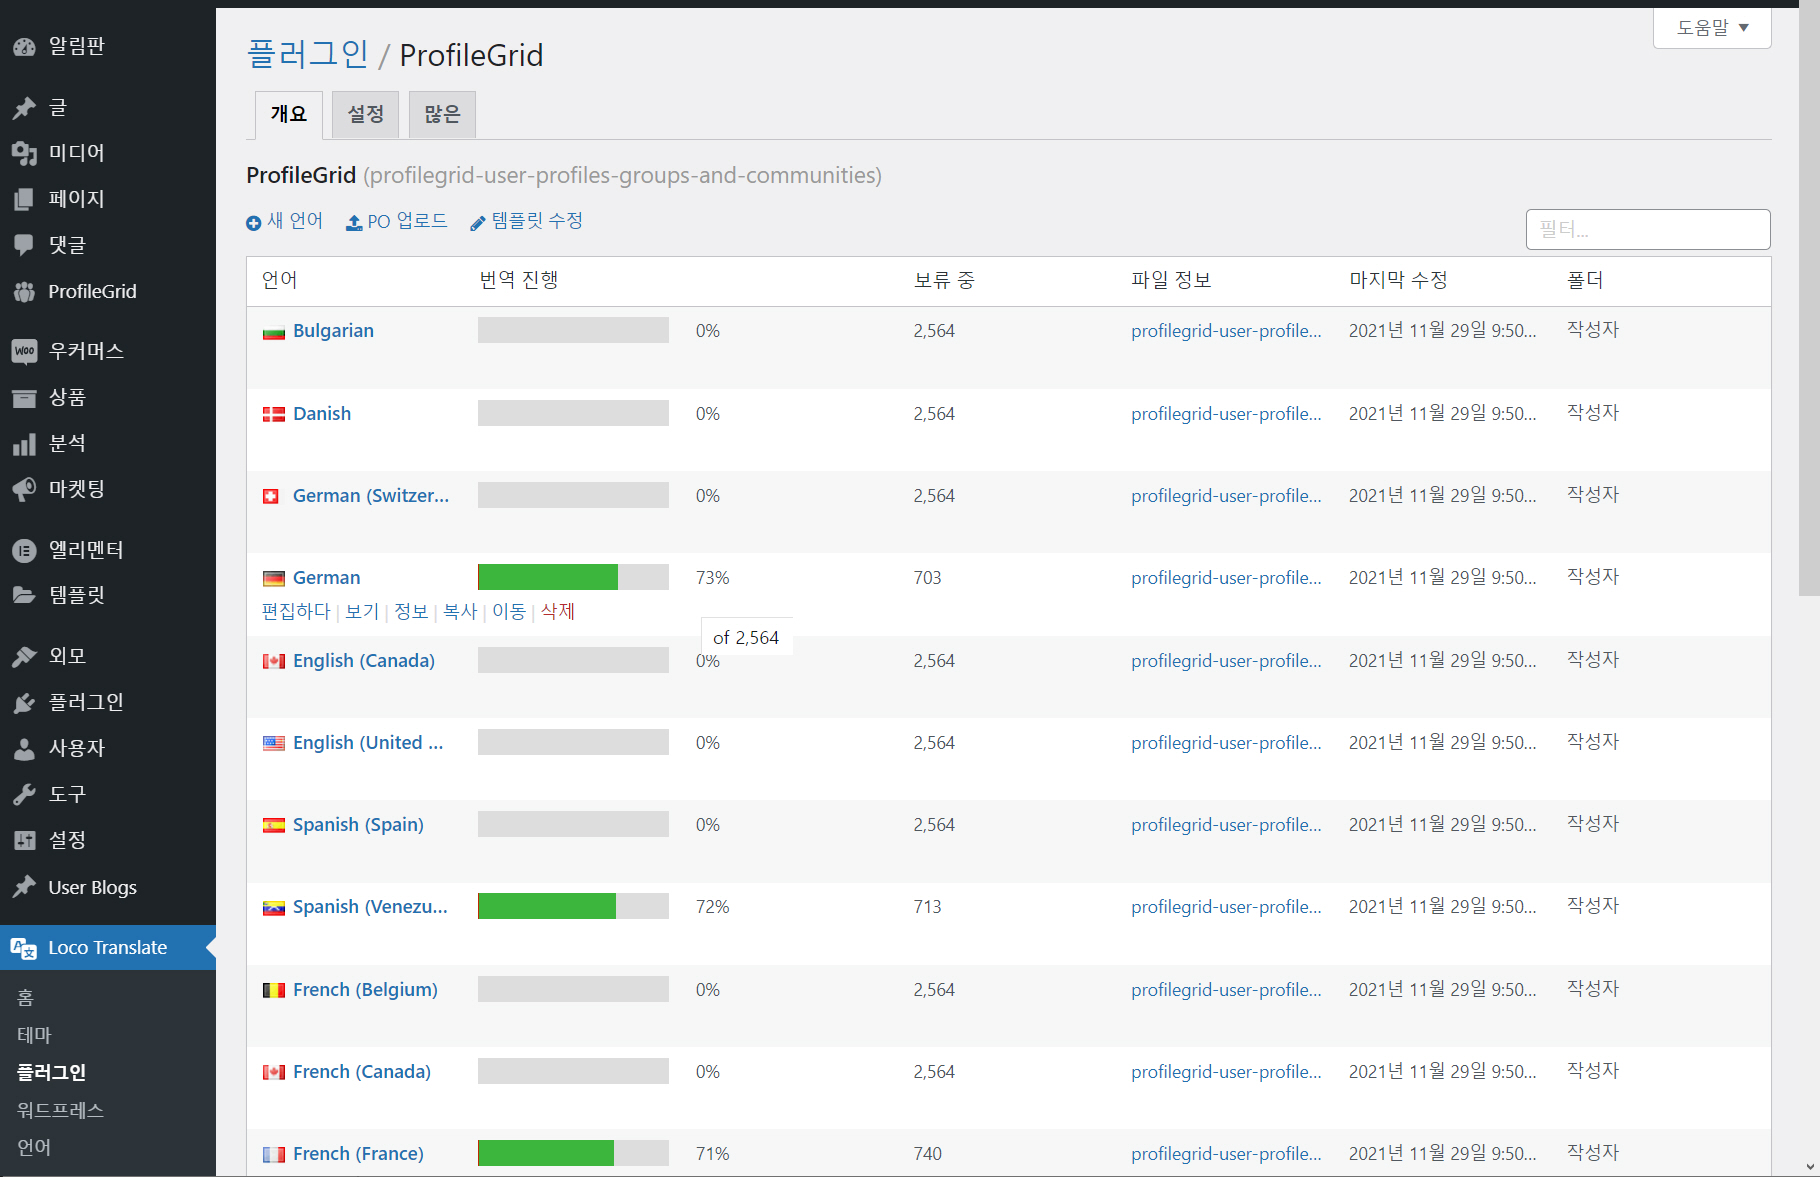Click the English (United States) flag icon
Screen dimensions: 1820x1177
pos(274,743)
